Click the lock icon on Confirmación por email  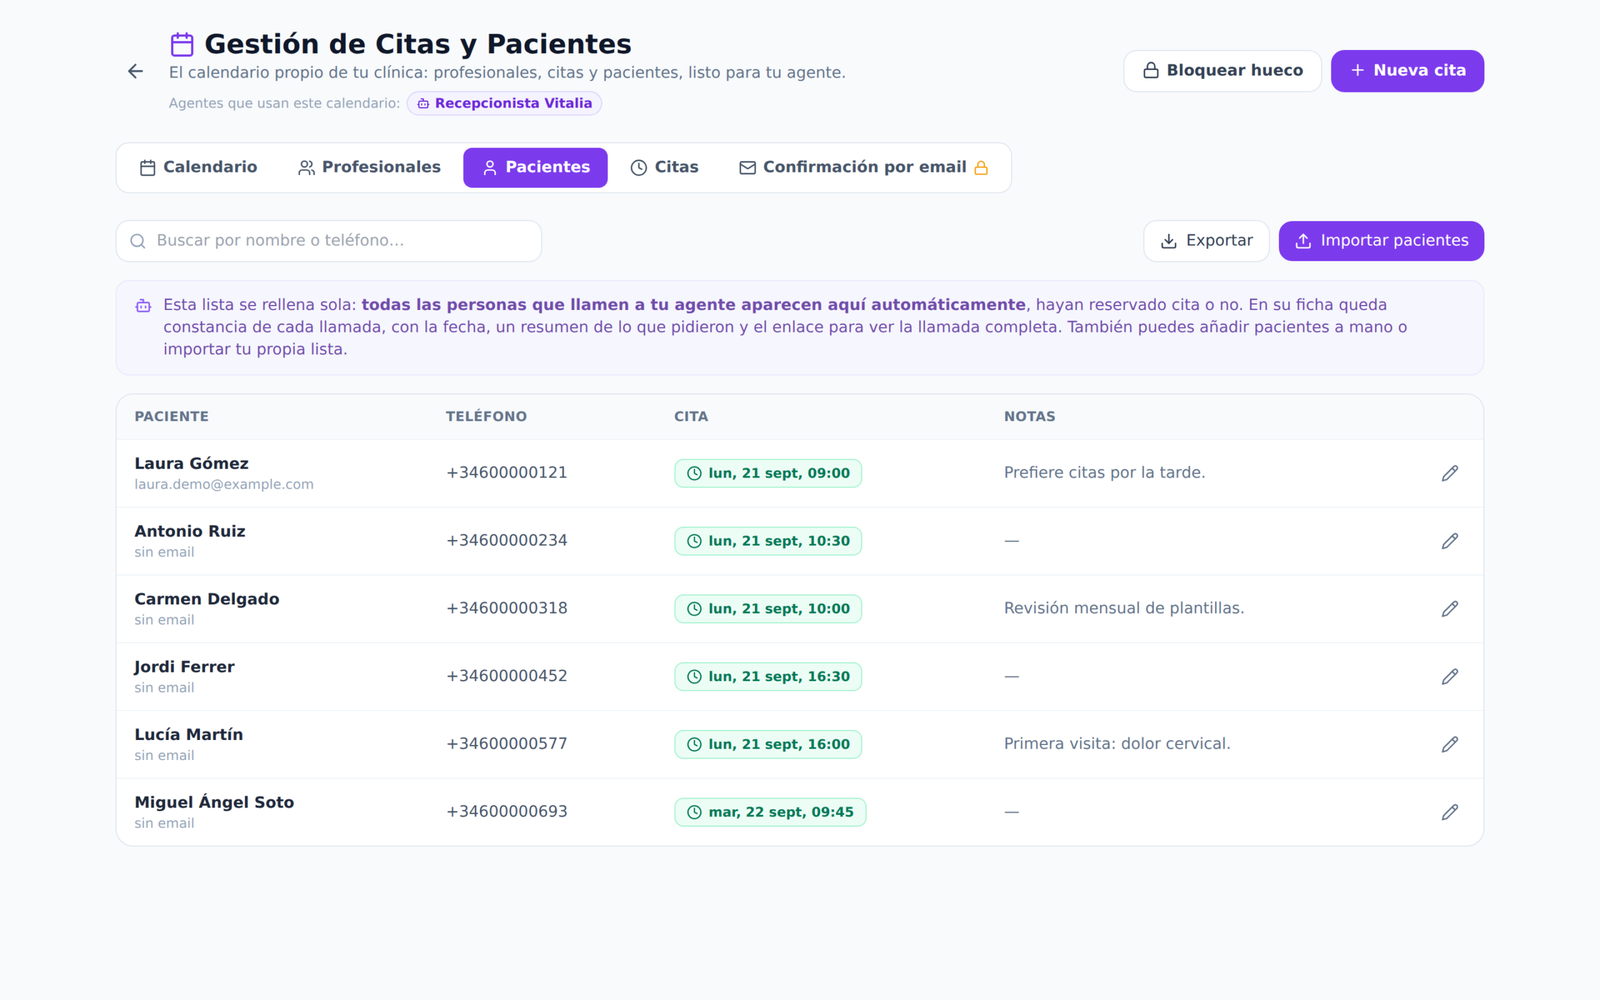click(x=981, y=168)
